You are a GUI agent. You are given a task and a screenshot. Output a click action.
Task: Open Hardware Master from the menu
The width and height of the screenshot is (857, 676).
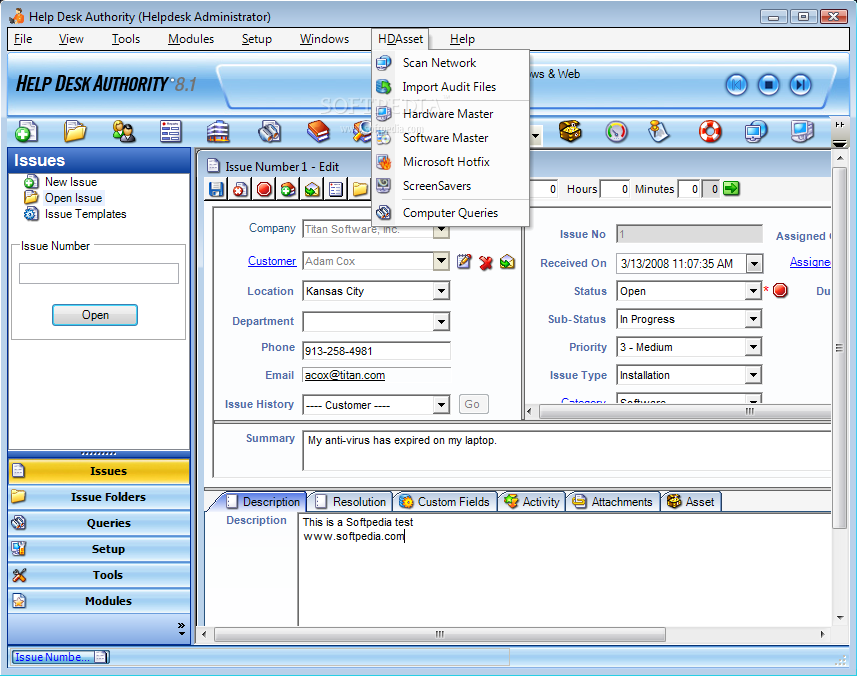(x=451, y=114)
